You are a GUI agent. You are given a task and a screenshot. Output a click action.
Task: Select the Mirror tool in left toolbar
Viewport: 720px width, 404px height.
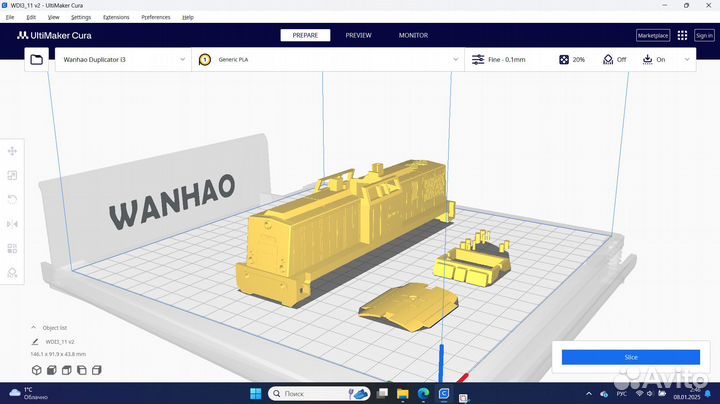(x=12, y=224)
